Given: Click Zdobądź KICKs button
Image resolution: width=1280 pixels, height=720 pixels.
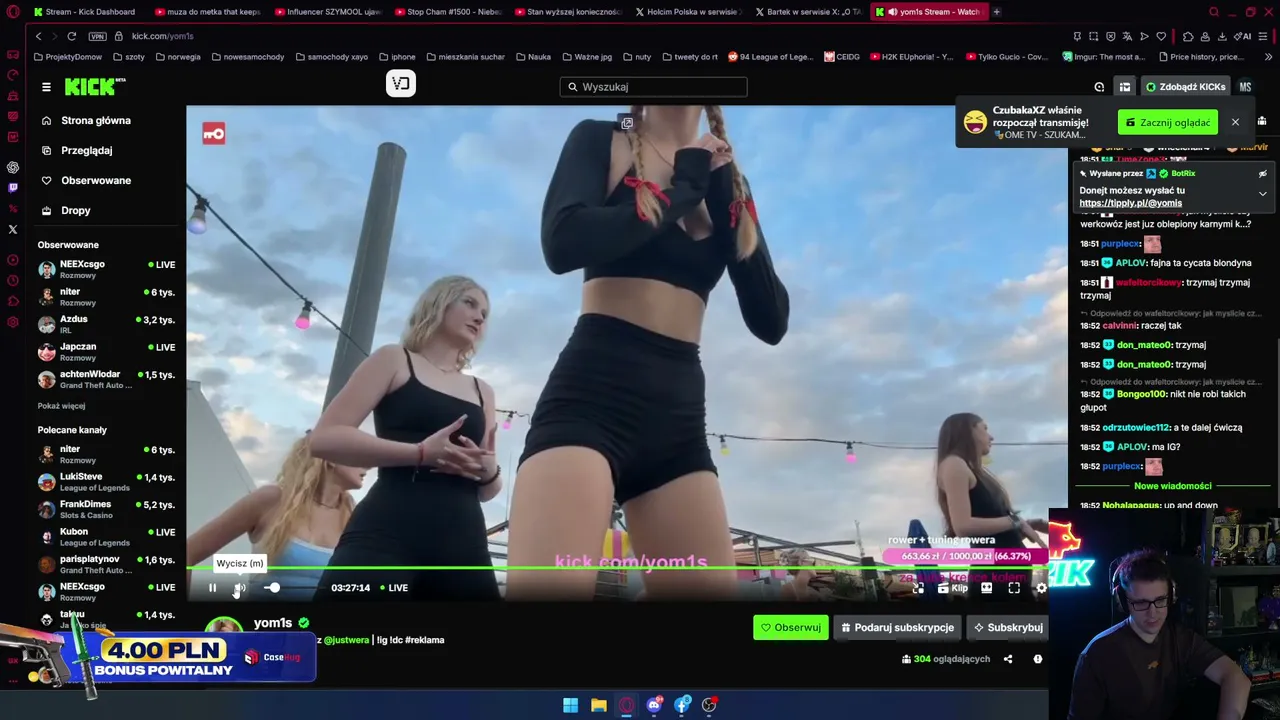Looking at the screenshot, I should (1185, 87).
